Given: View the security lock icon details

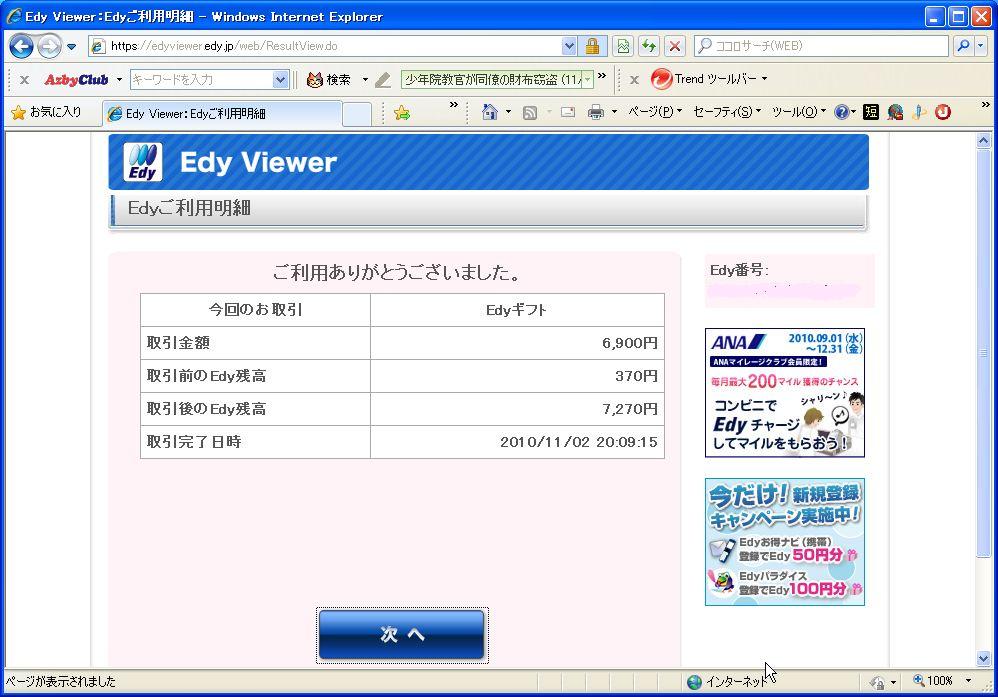Looking at the screenshot, I should point(593,46).
